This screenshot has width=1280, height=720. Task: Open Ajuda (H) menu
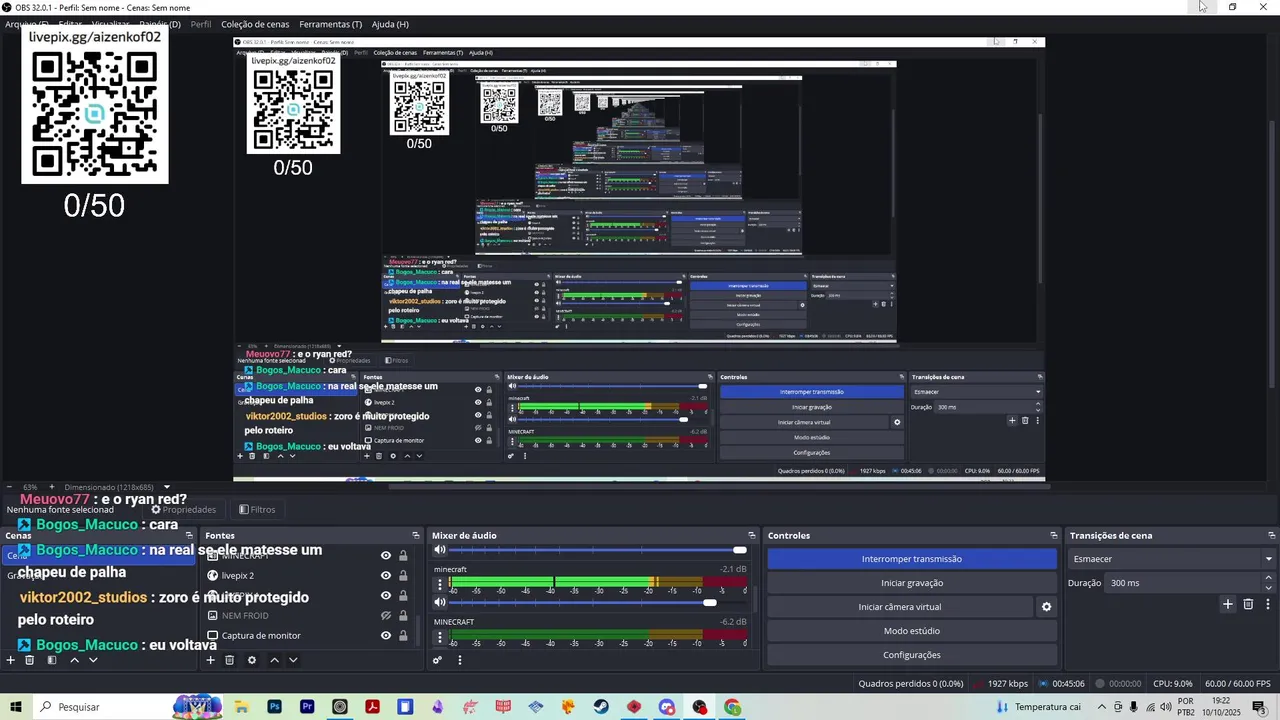[390, 24]
